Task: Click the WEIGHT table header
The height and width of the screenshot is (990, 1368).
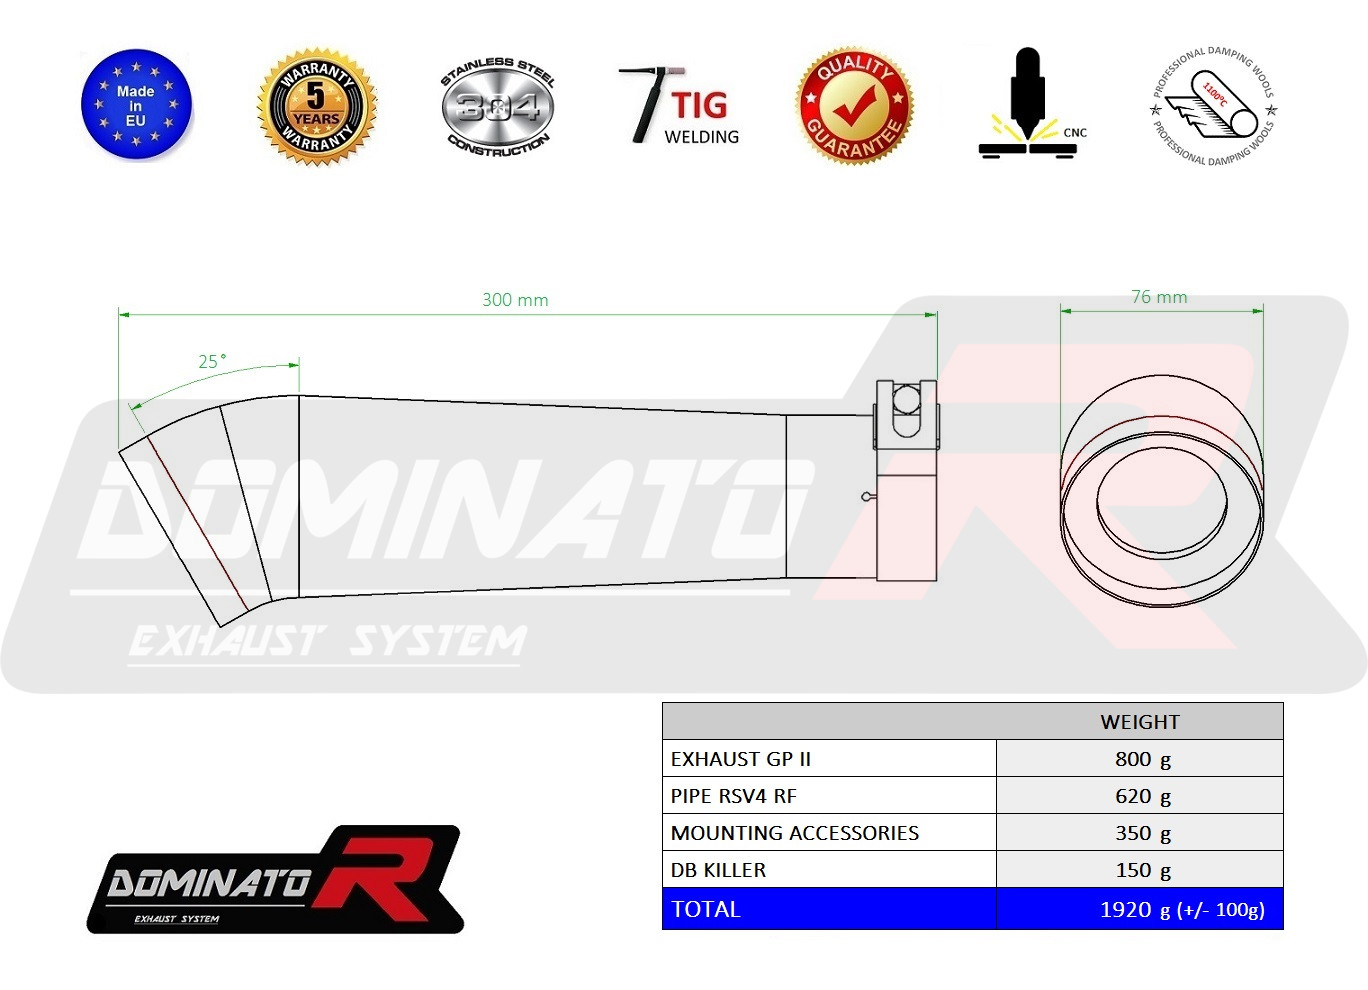Action: click(x=1140, y=722)
